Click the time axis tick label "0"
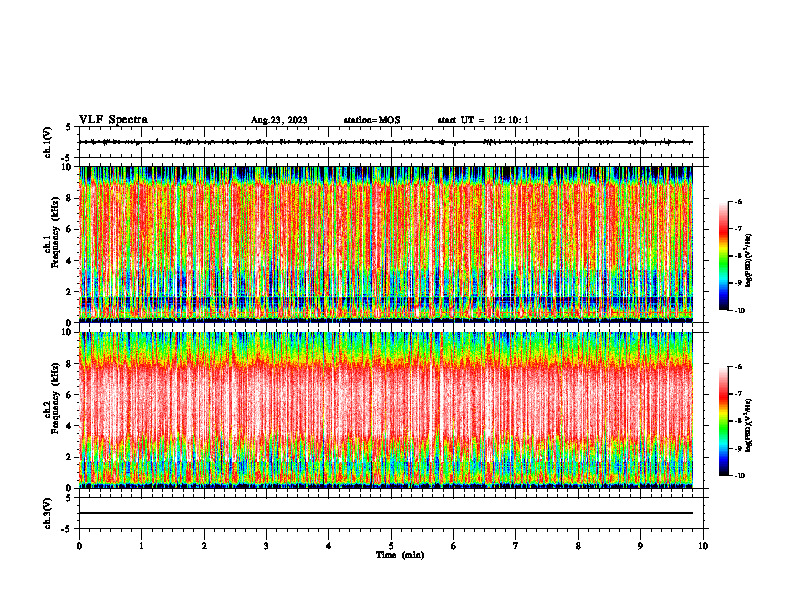 tap(79, 546)
